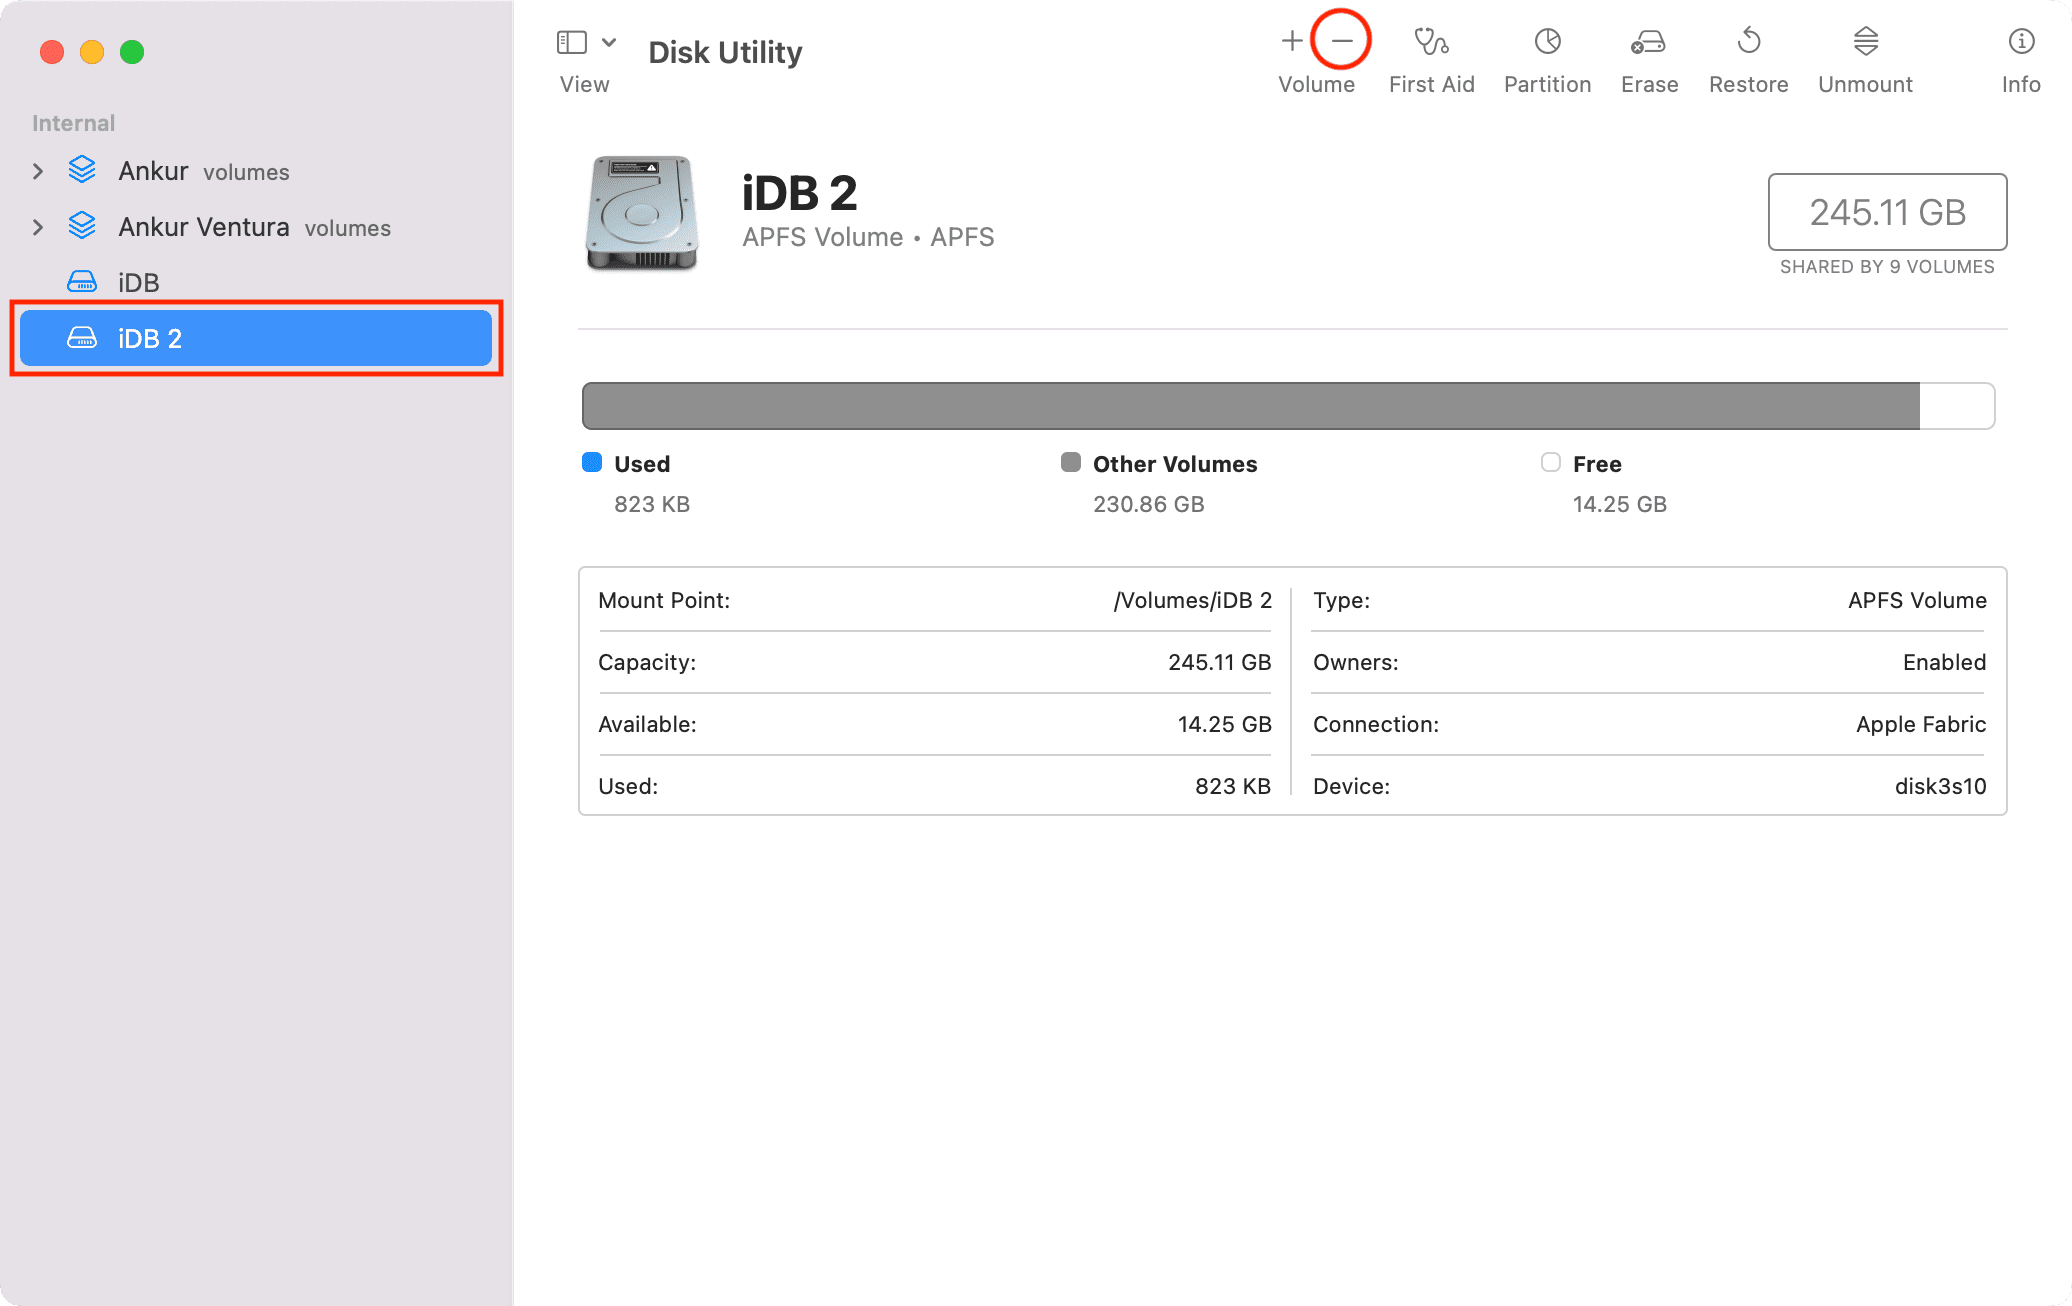Toggle the sidebar View icon
2072x1306 pixels.
click(x=571, y=42)
